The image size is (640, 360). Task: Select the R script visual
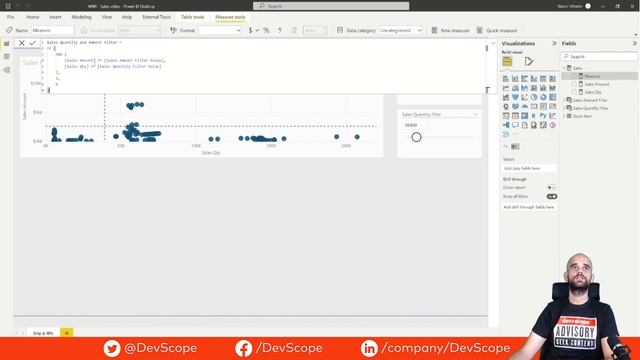534,116
